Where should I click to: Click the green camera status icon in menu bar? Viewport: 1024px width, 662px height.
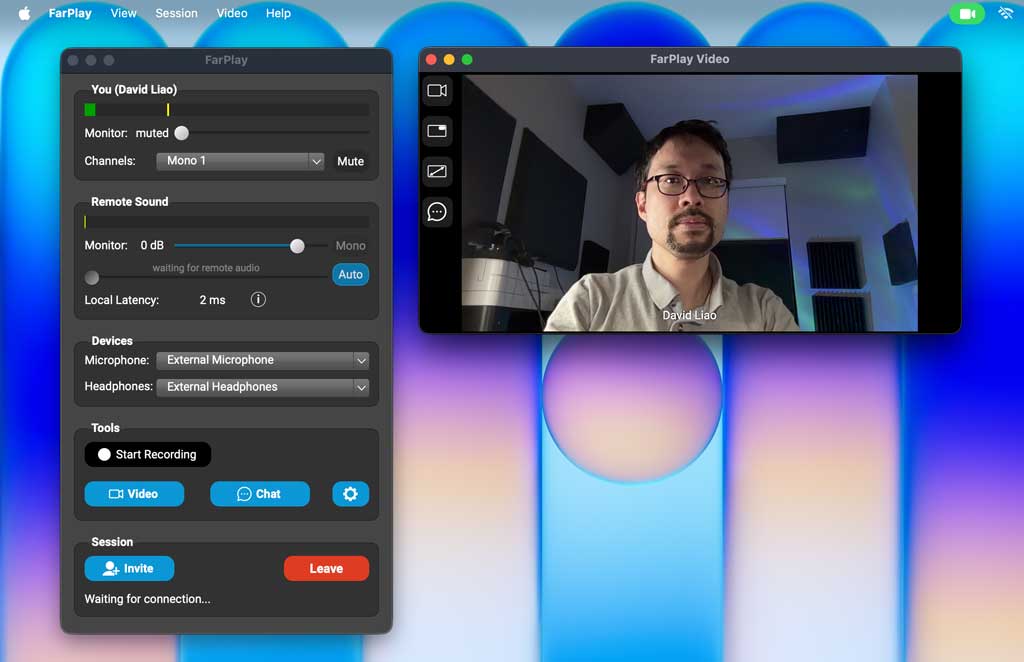coord(967,14)
